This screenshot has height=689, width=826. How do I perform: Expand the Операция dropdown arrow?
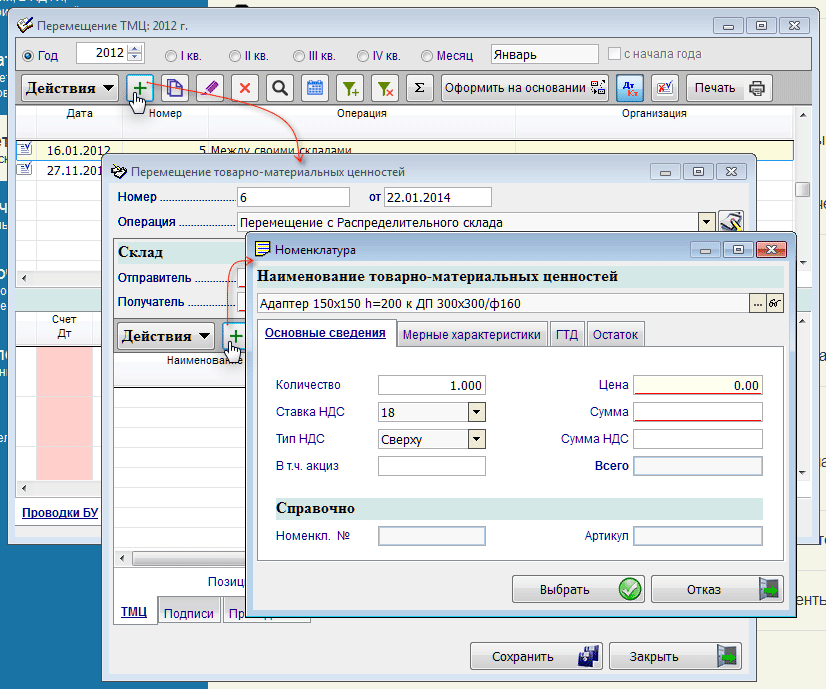706,222
